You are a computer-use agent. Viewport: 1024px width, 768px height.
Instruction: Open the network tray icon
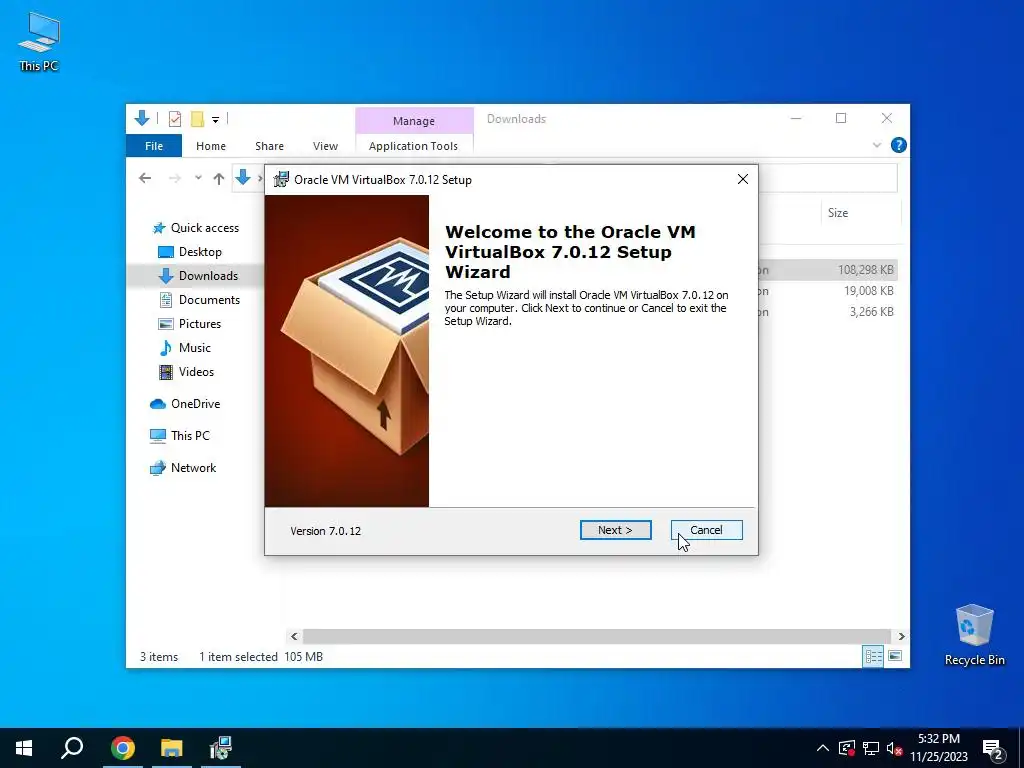click(x=871, y=748)
